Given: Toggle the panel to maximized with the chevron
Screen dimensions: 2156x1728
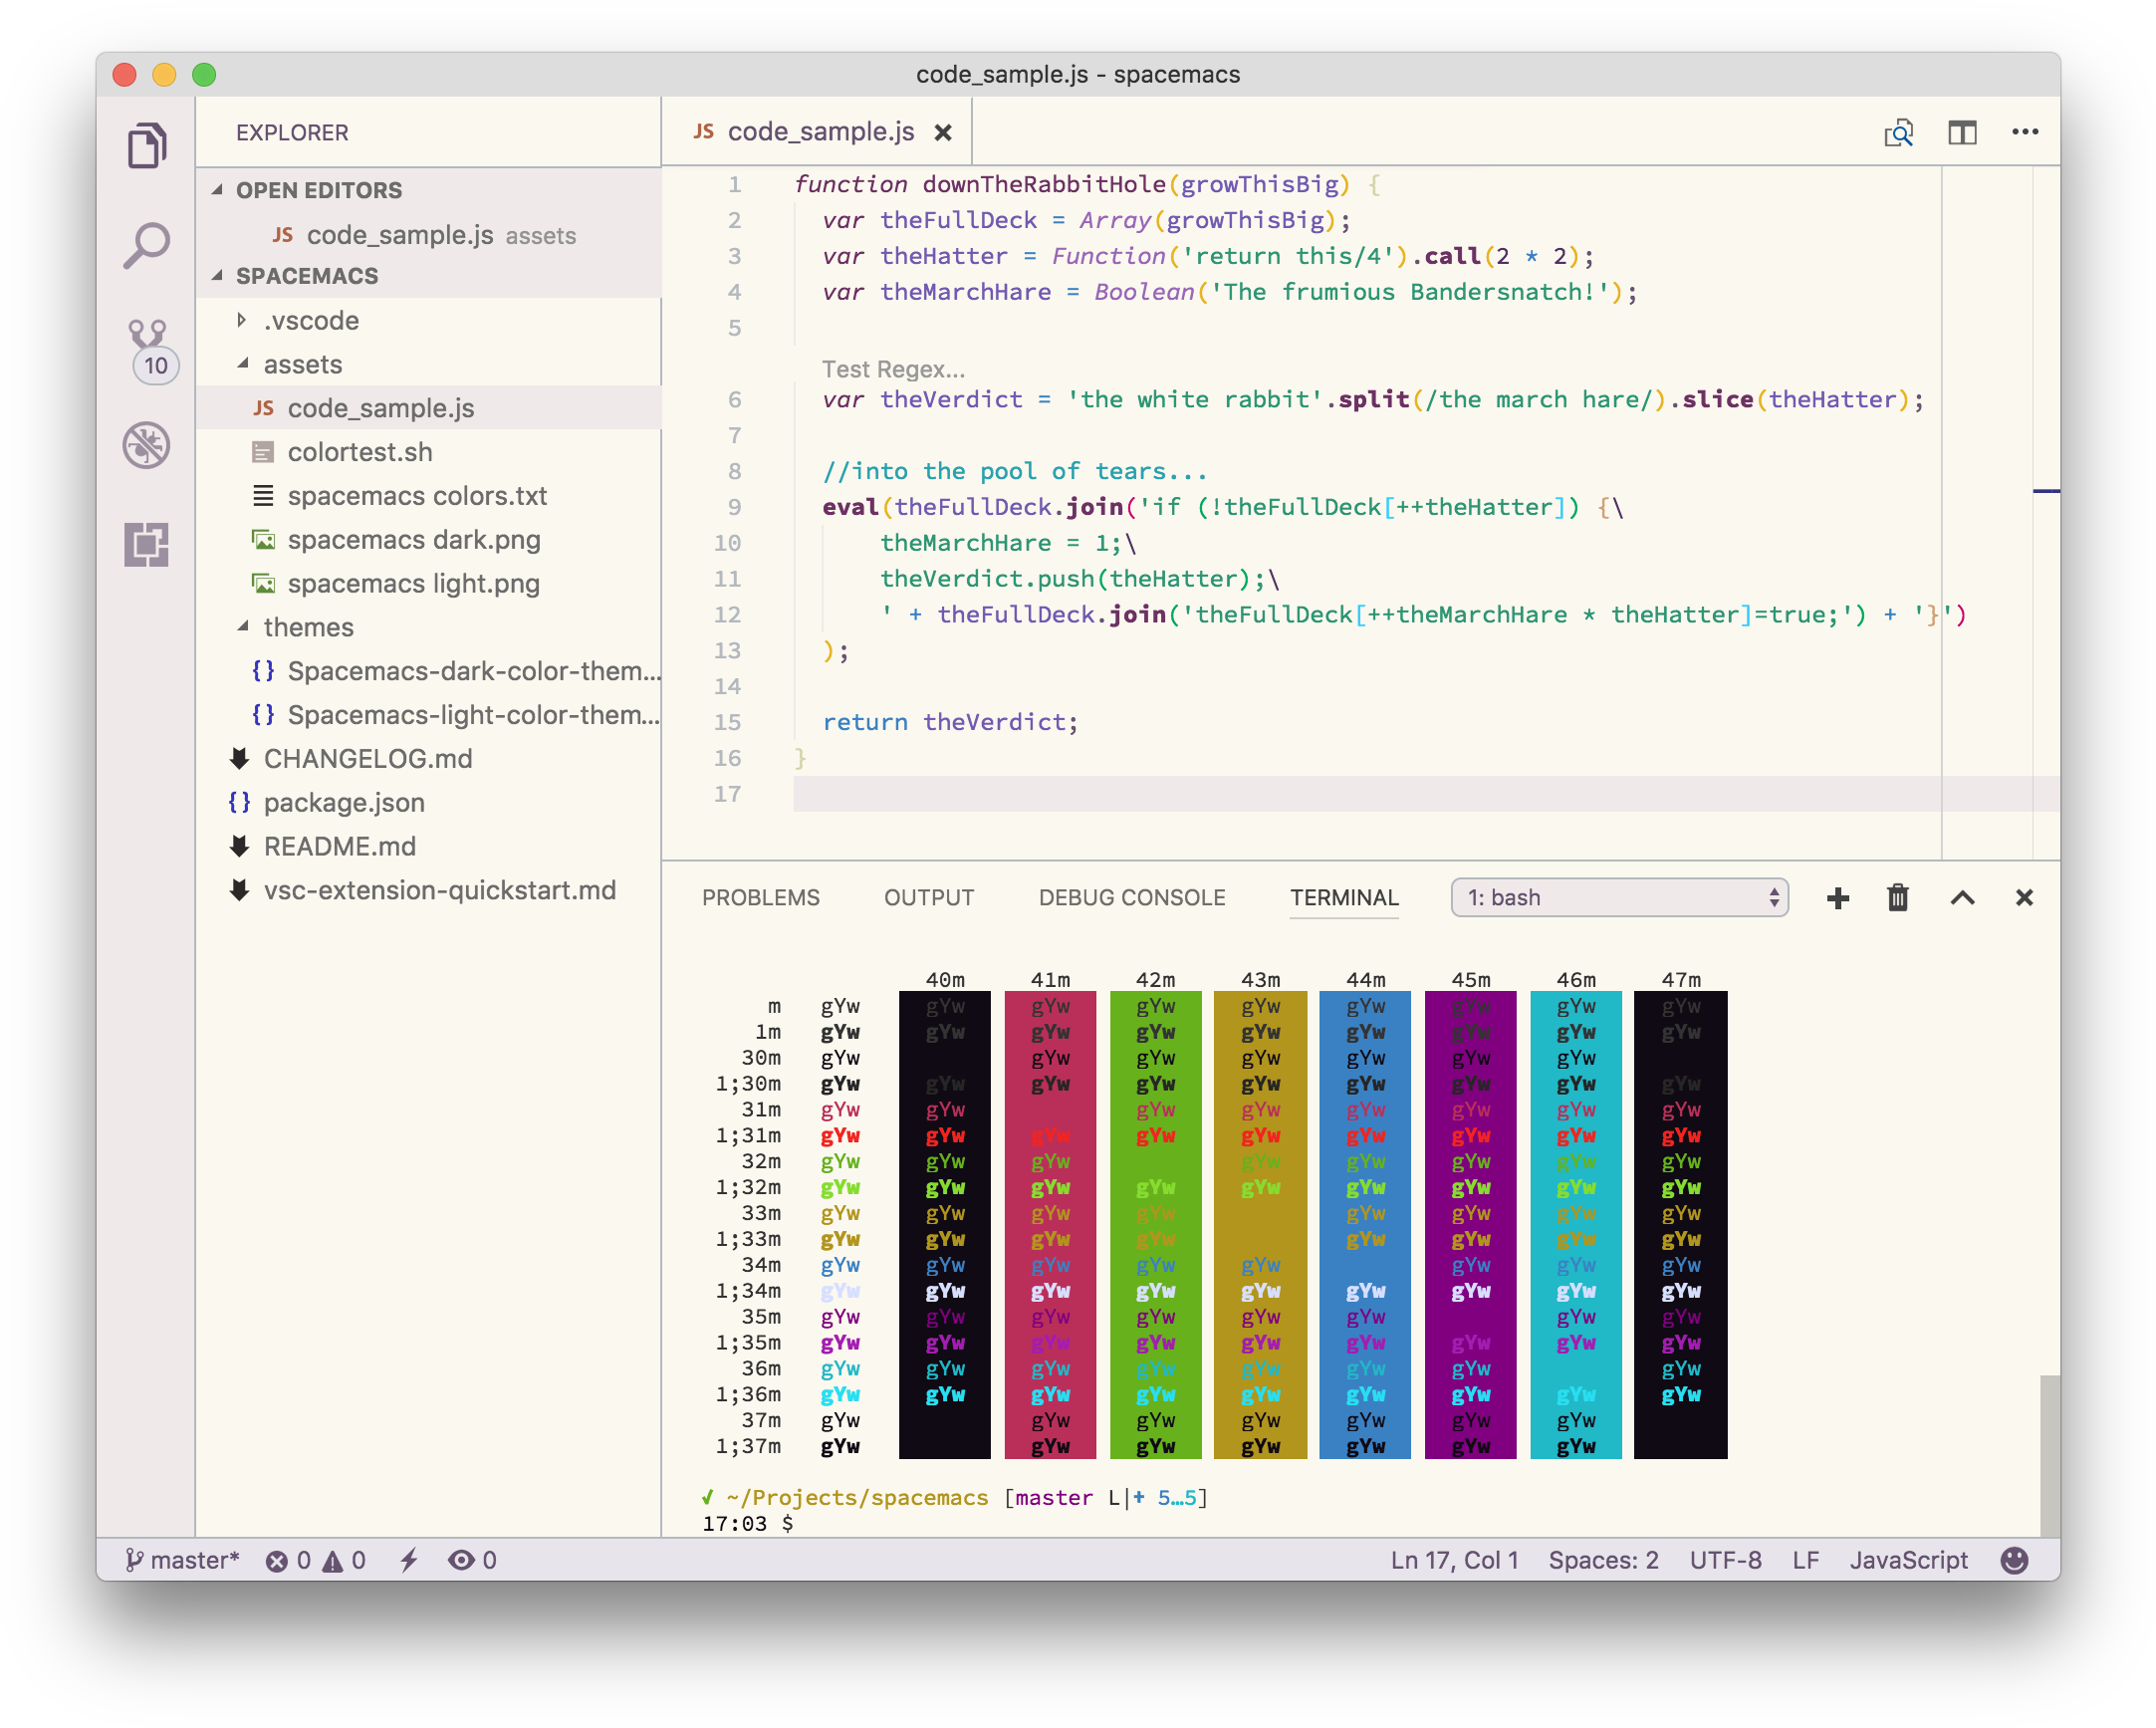Looking at the screenshot, I should 1961,897.
